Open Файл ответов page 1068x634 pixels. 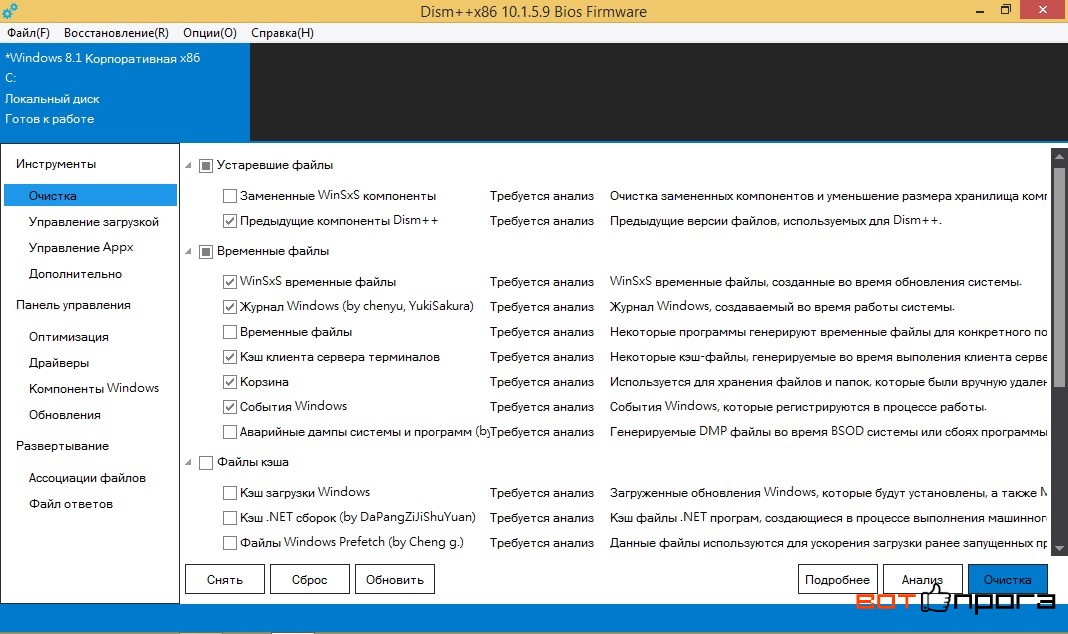[70, 504]
